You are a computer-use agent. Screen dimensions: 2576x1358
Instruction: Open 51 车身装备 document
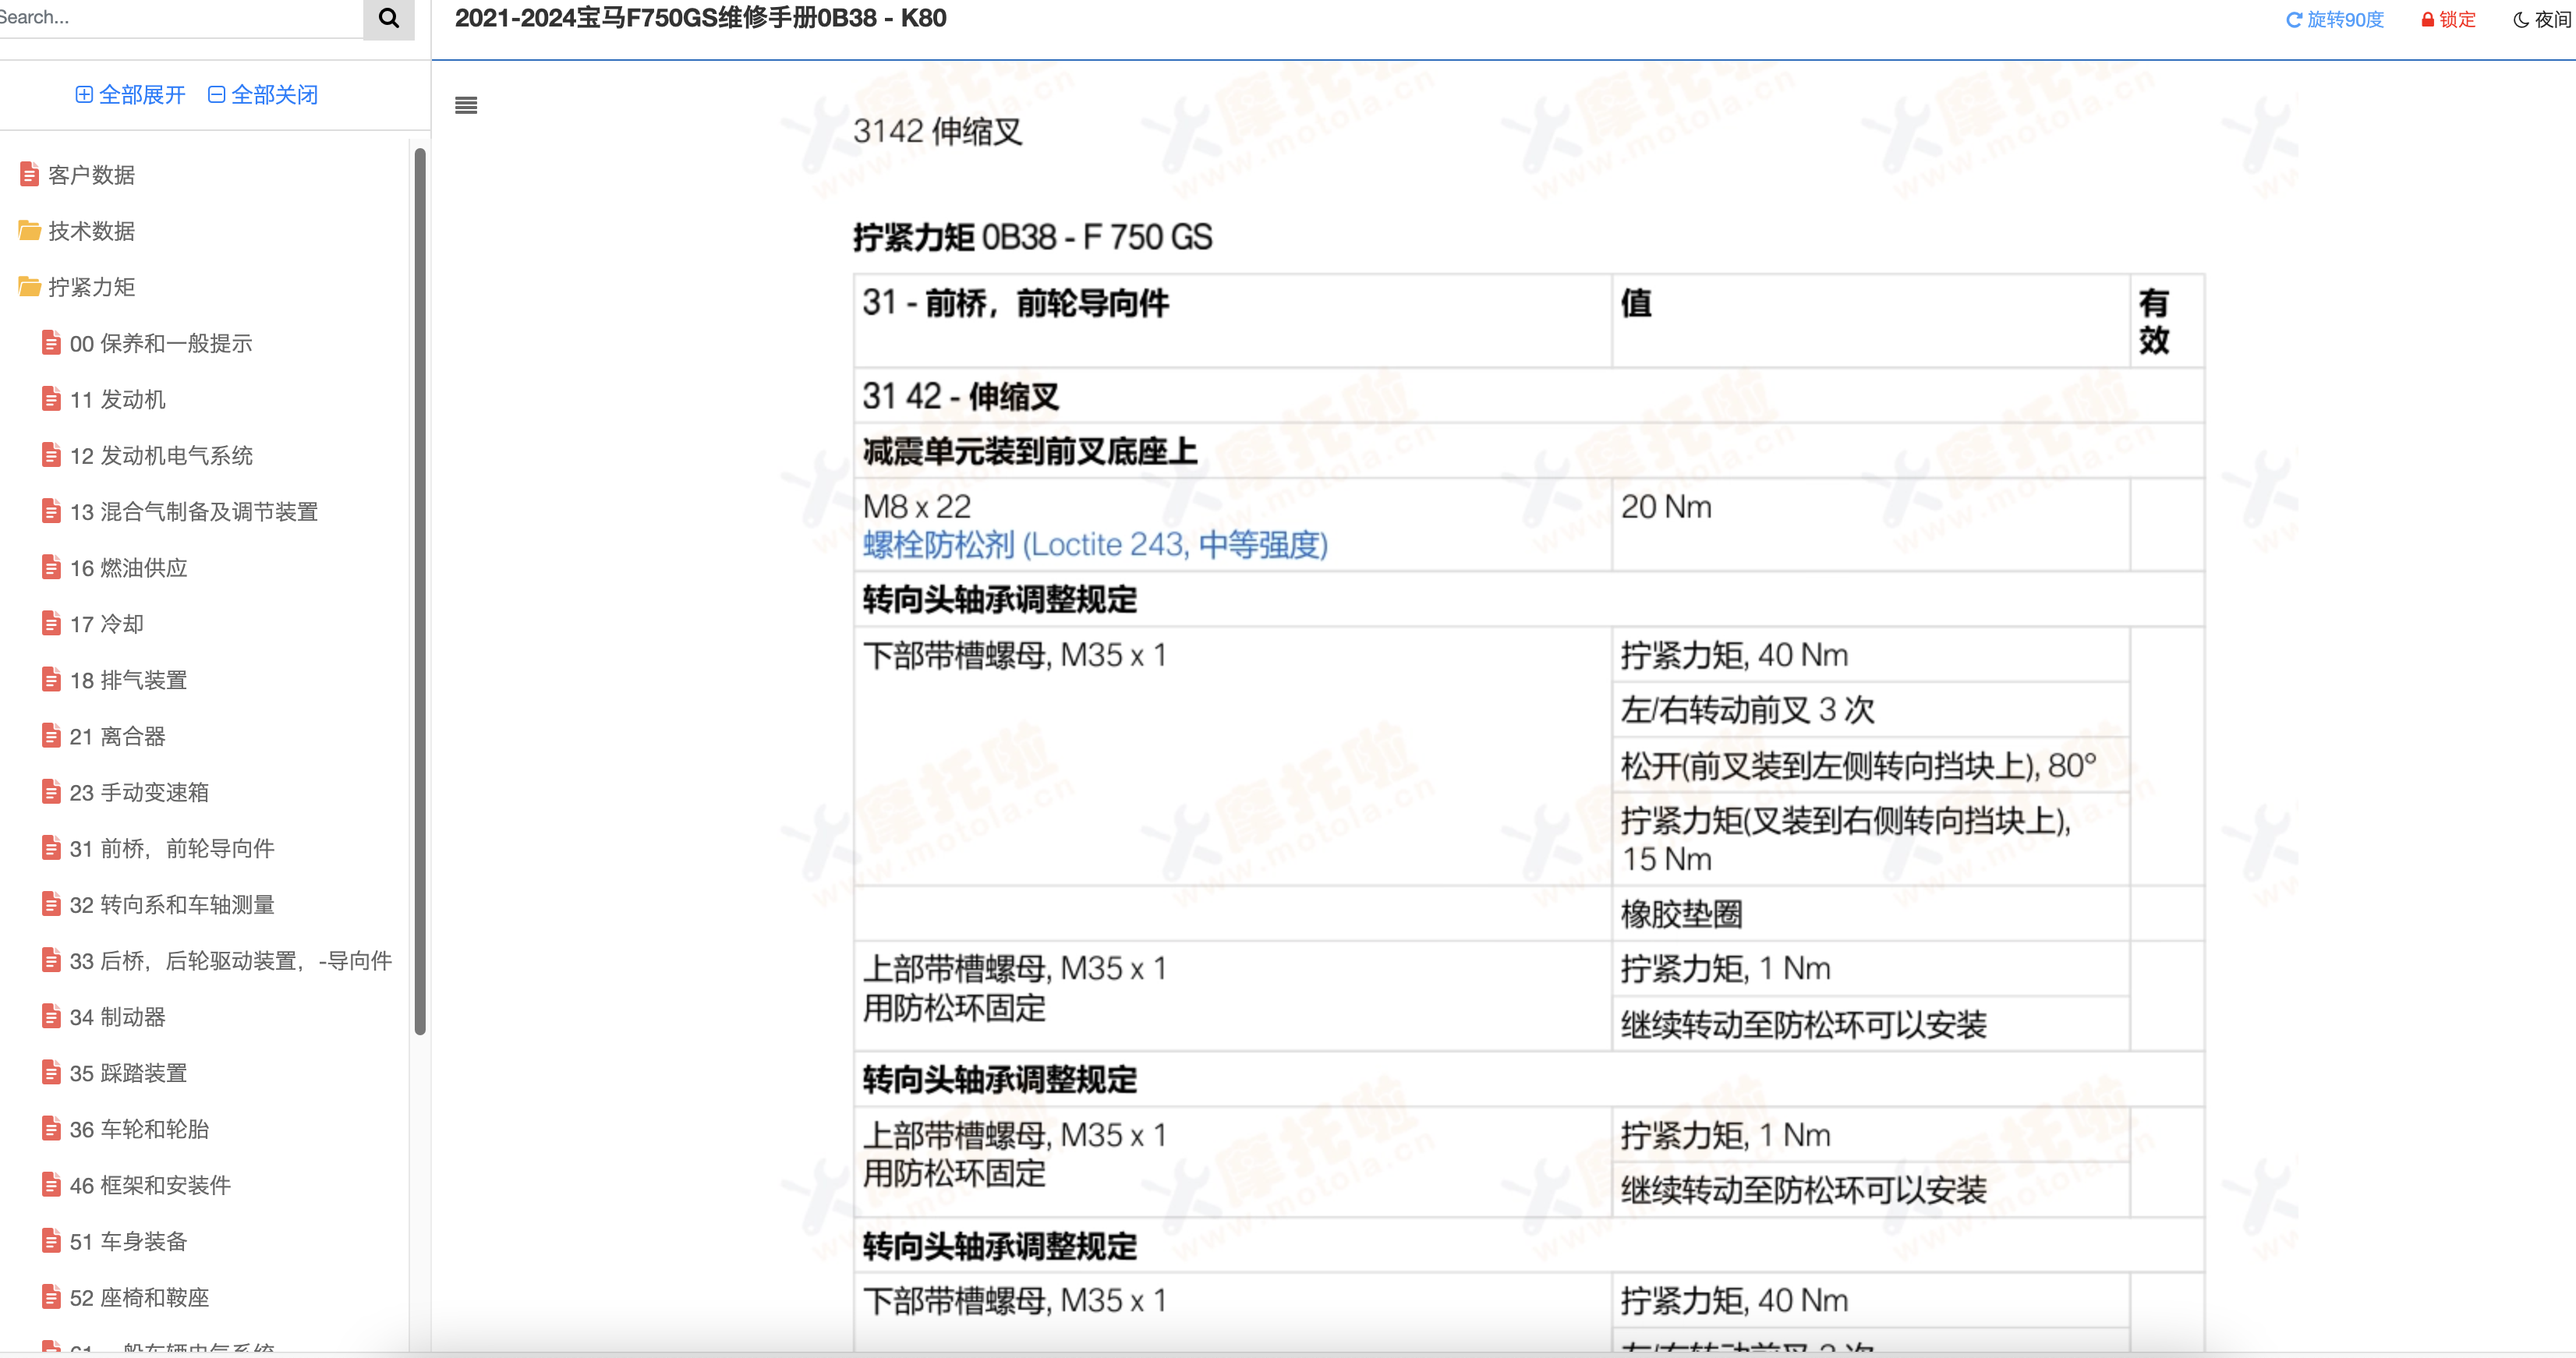(129, 1242)
